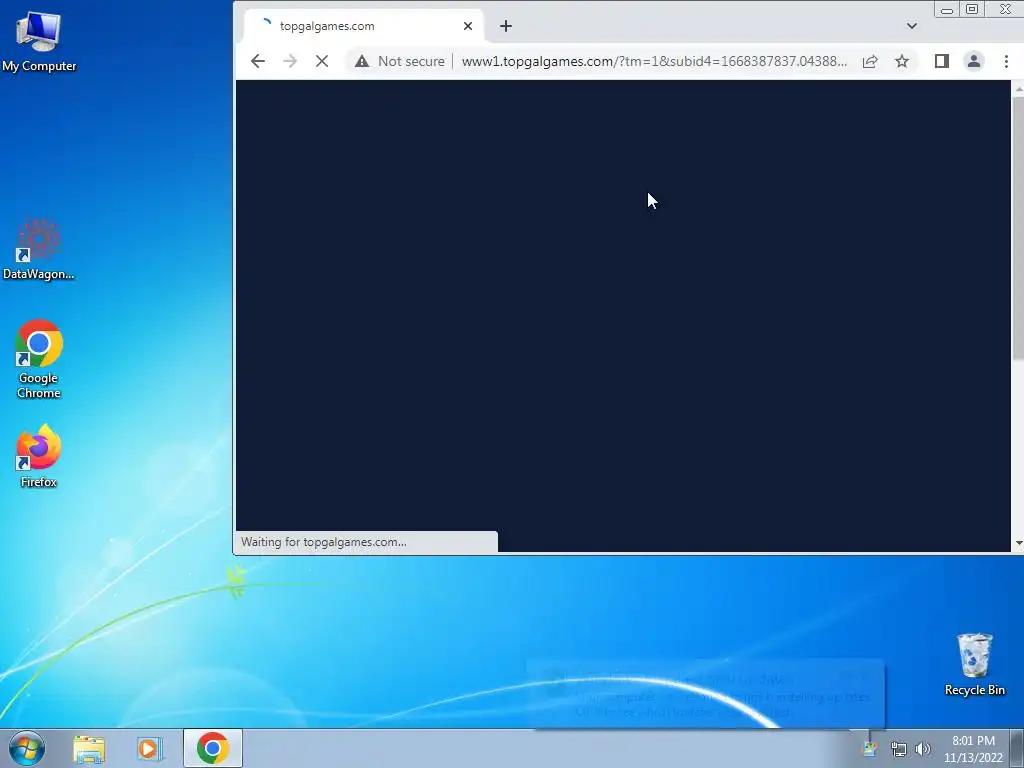Close the topgalgames.com tab

(x=468, y=26)
